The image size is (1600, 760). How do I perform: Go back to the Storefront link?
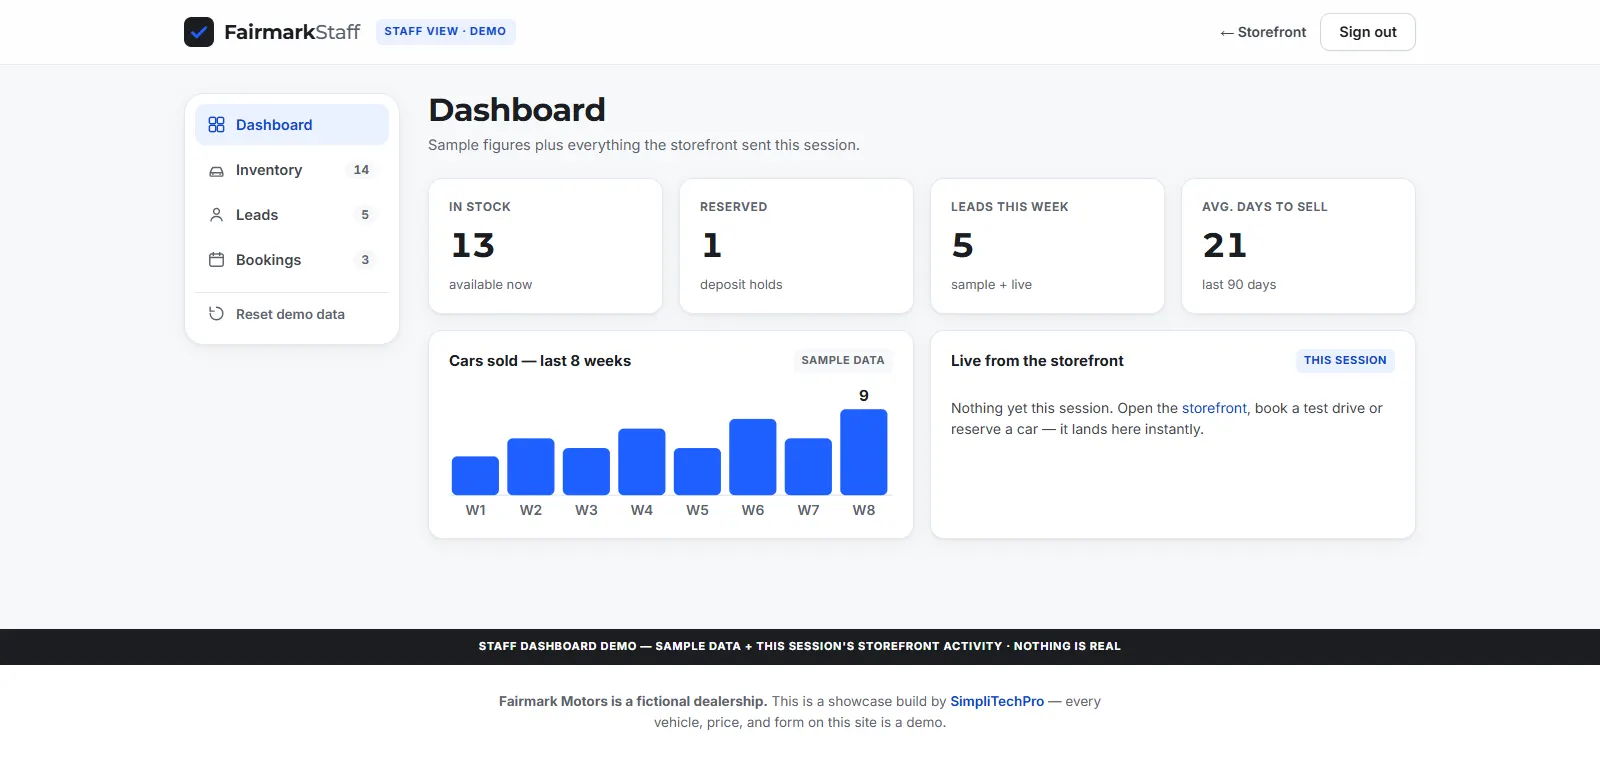(x=1263, y=32)
